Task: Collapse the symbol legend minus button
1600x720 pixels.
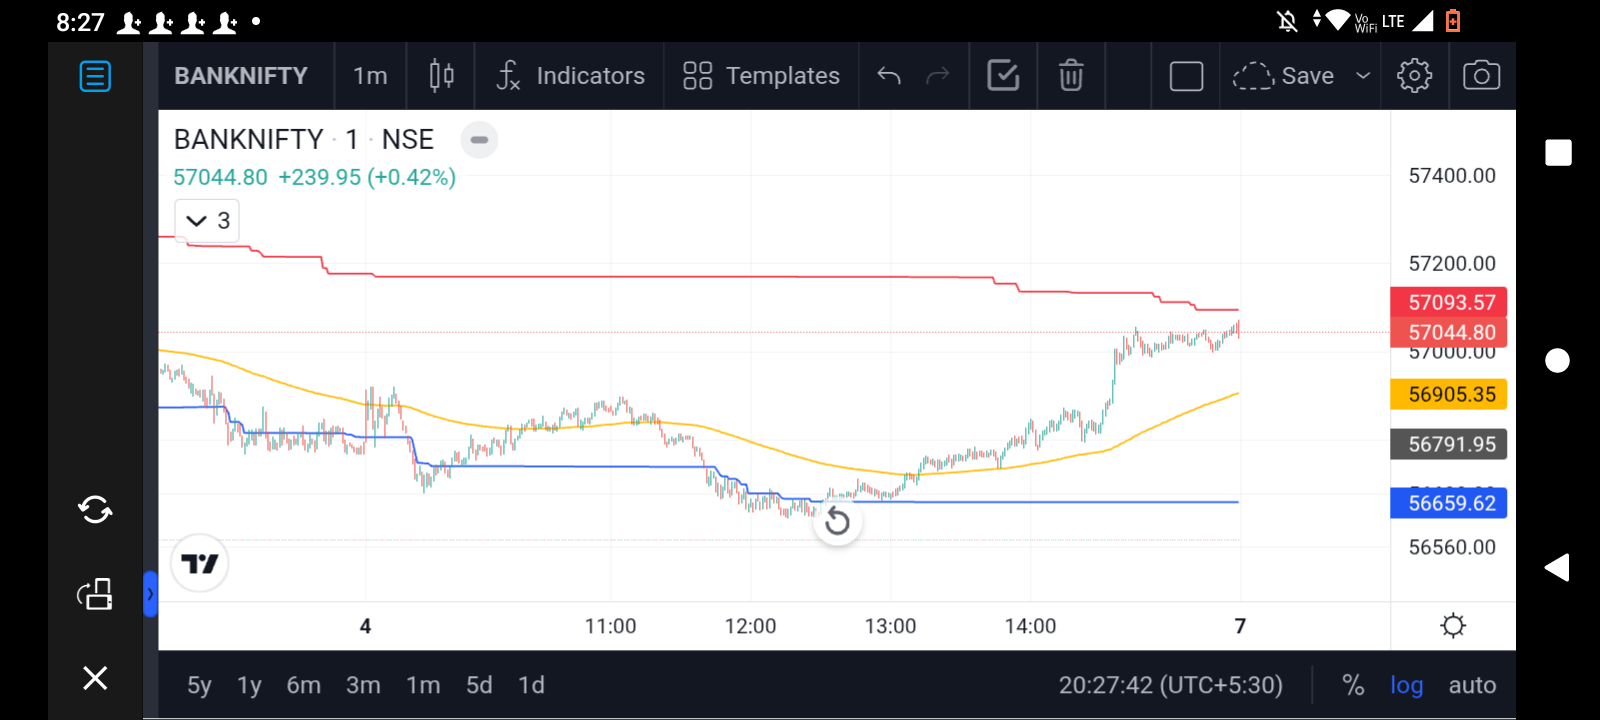Action: pyautogui.click(x=479, y=140)
